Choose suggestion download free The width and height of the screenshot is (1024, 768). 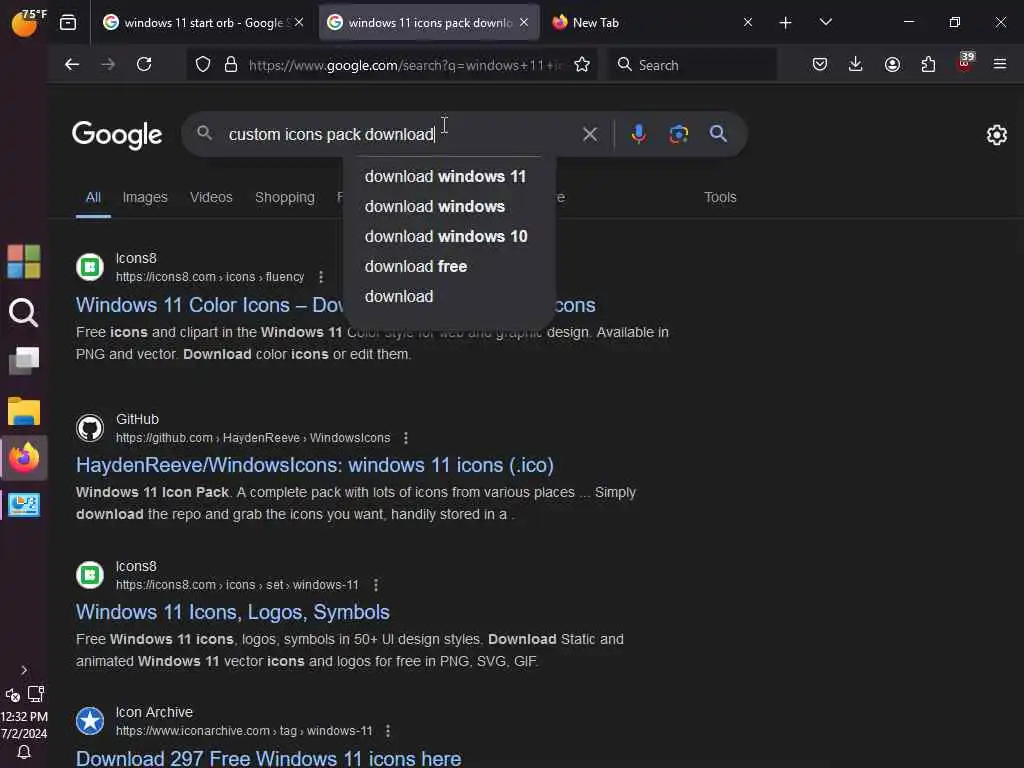[x=449, y=266]
